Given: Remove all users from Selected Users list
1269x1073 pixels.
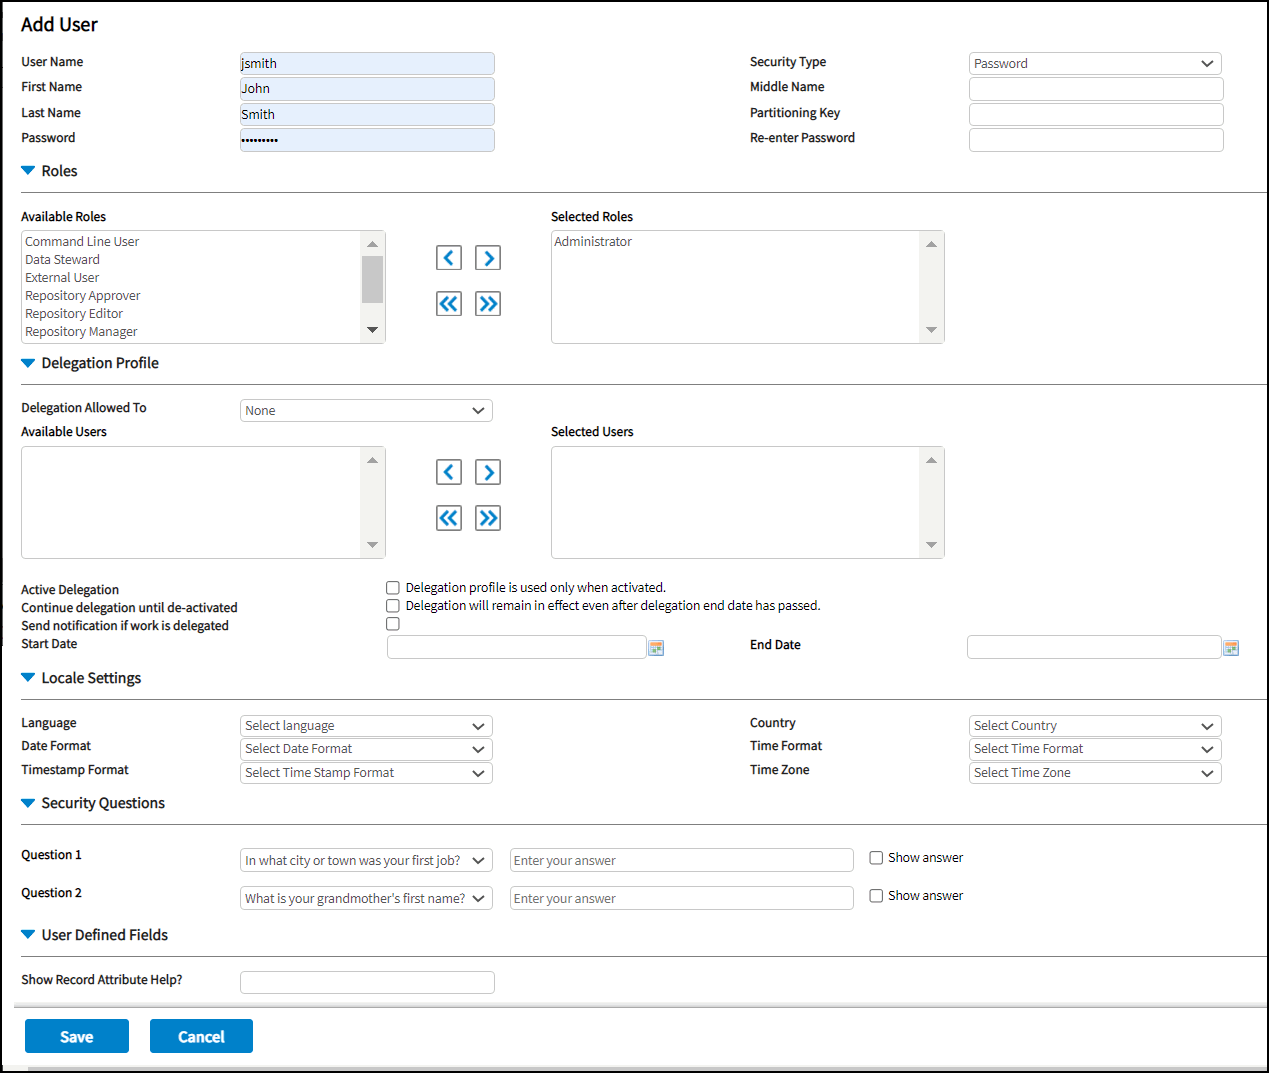Looking at the screenshot, I should pyautogui.click(x=449, y=518).
